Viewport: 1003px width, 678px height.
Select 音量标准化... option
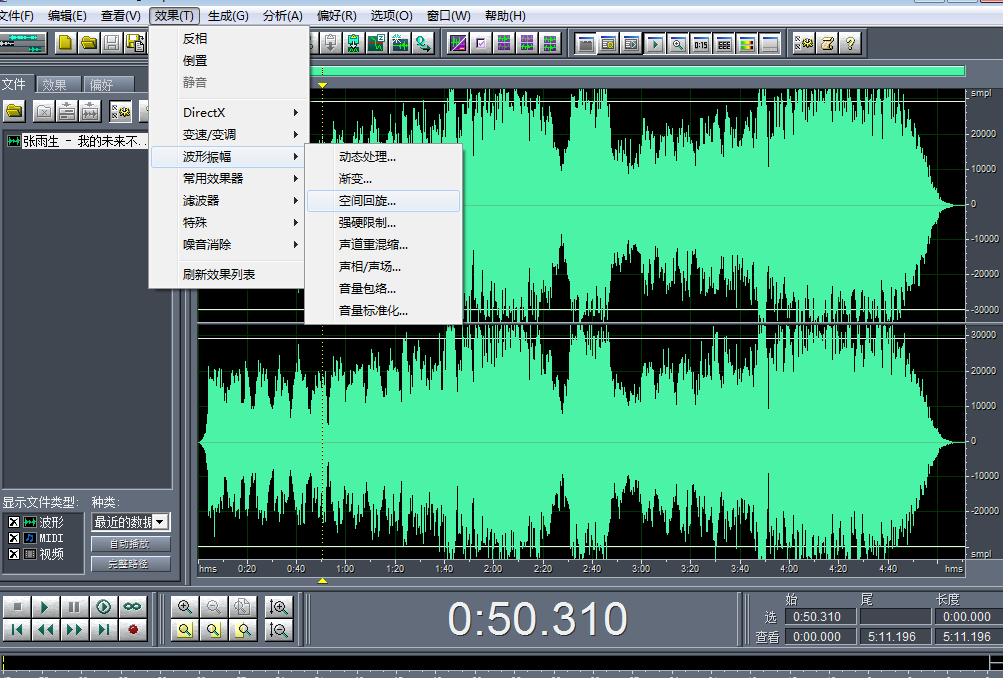pos(383,311)
